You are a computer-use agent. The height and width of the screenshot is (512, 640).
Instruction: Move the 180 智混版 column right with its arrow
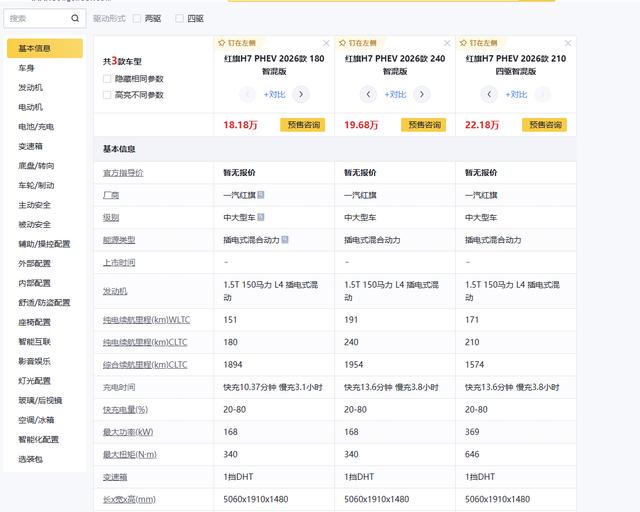point(301,94)
